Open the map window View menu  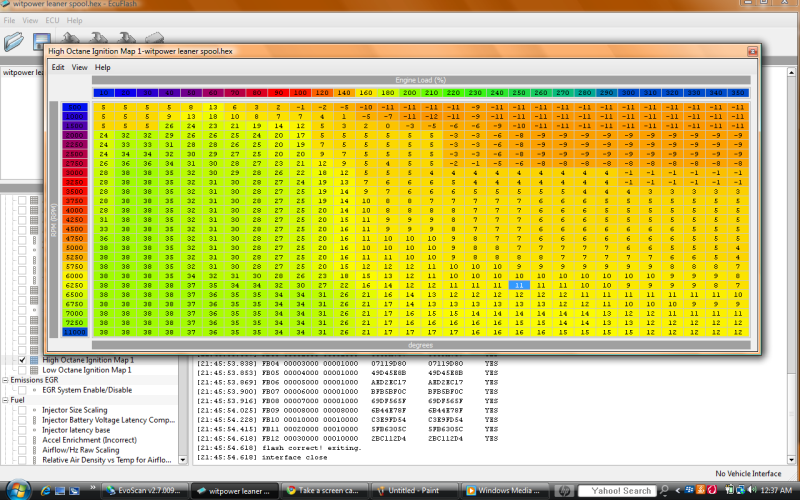pyautogui.click(x=79, y=67)
